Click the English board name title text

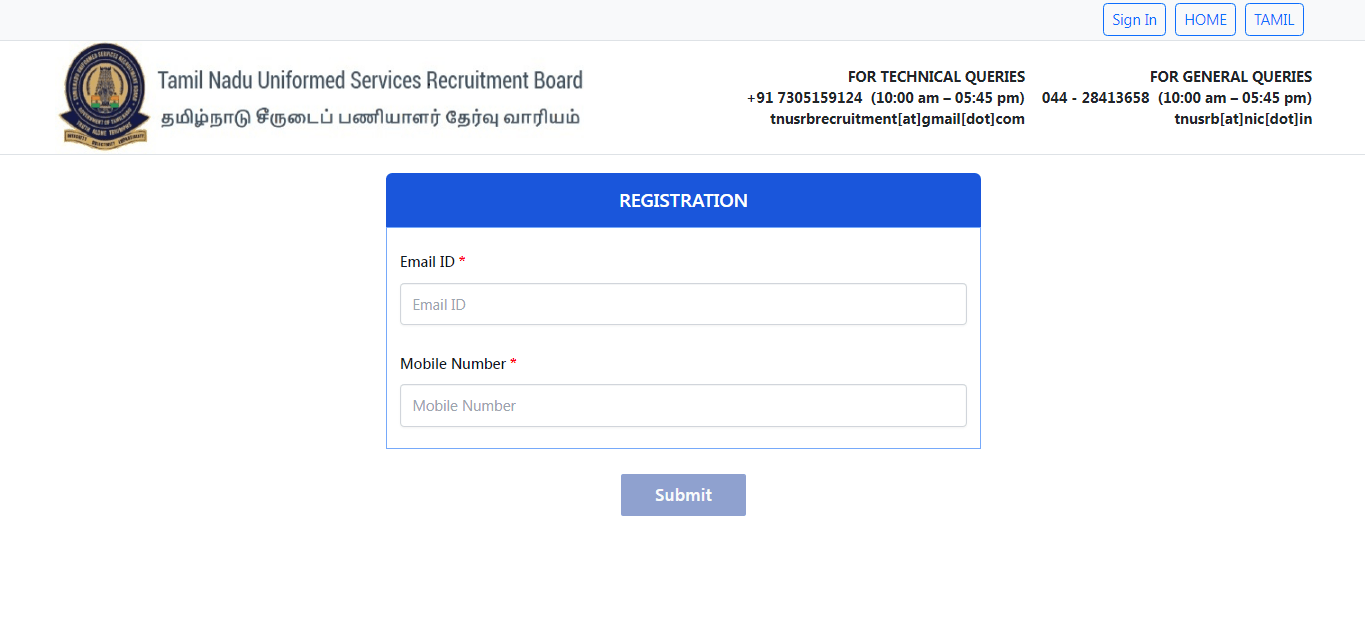click(x=370, y=80)
